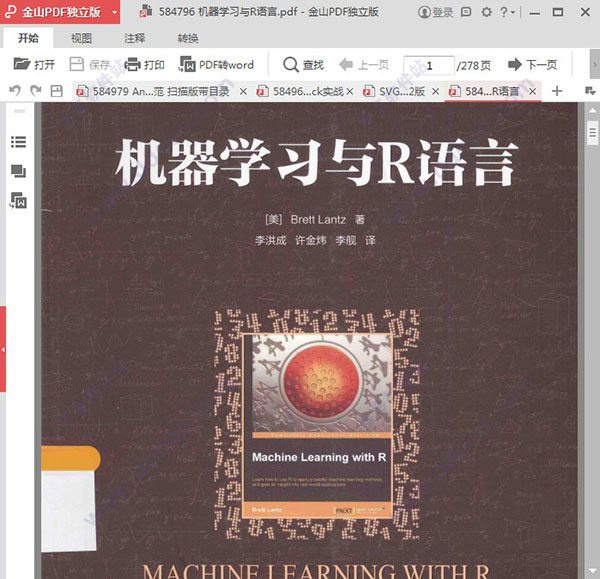This screenshot has height=579, width=600.
Task: Click the vertical scrollbar down arrow
Action: click(592, 572)
